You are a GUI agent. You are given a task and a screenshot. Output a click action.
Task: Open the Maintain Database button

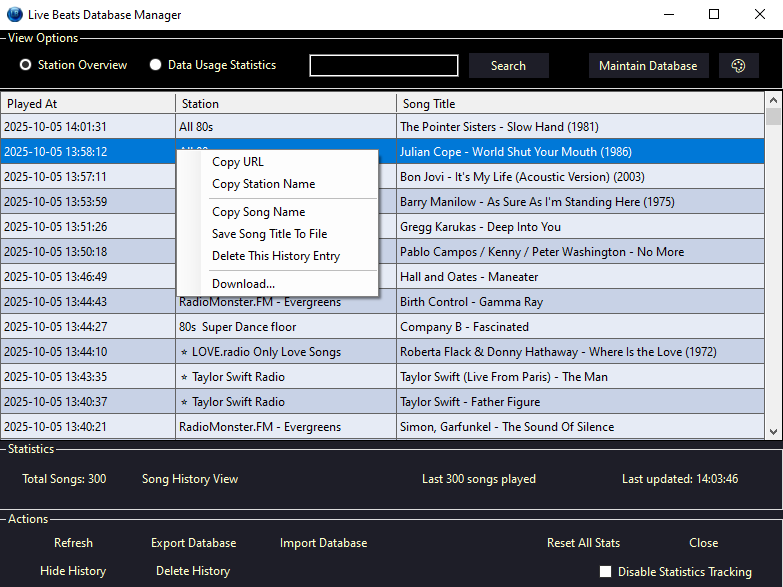[648, 66]
